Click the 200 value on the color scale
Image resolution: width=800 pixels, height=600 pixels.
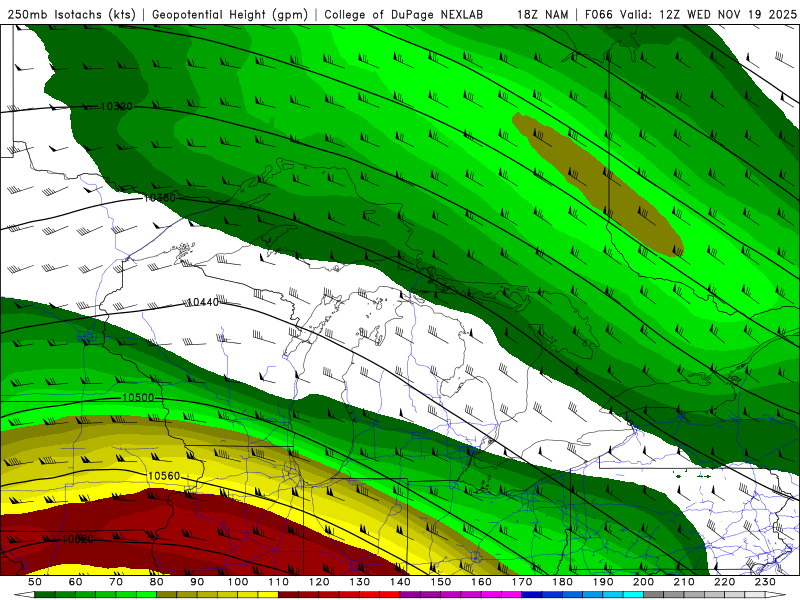[x=643, y=582]
